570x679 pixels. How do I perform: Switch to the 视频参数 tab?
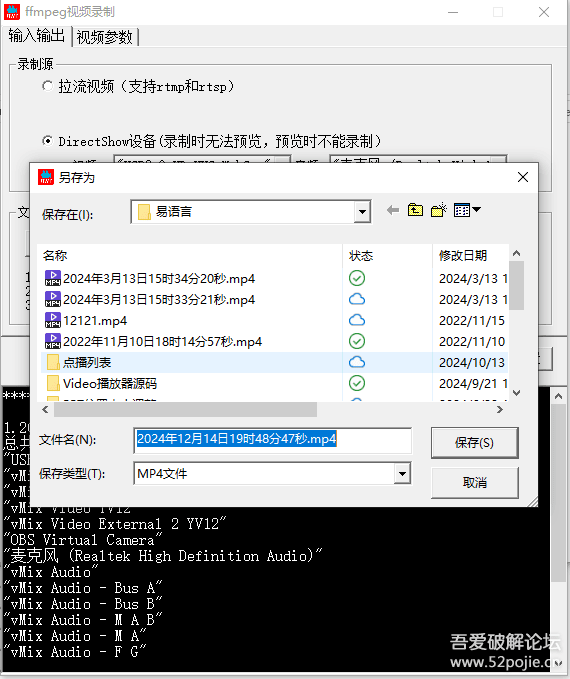104,37
